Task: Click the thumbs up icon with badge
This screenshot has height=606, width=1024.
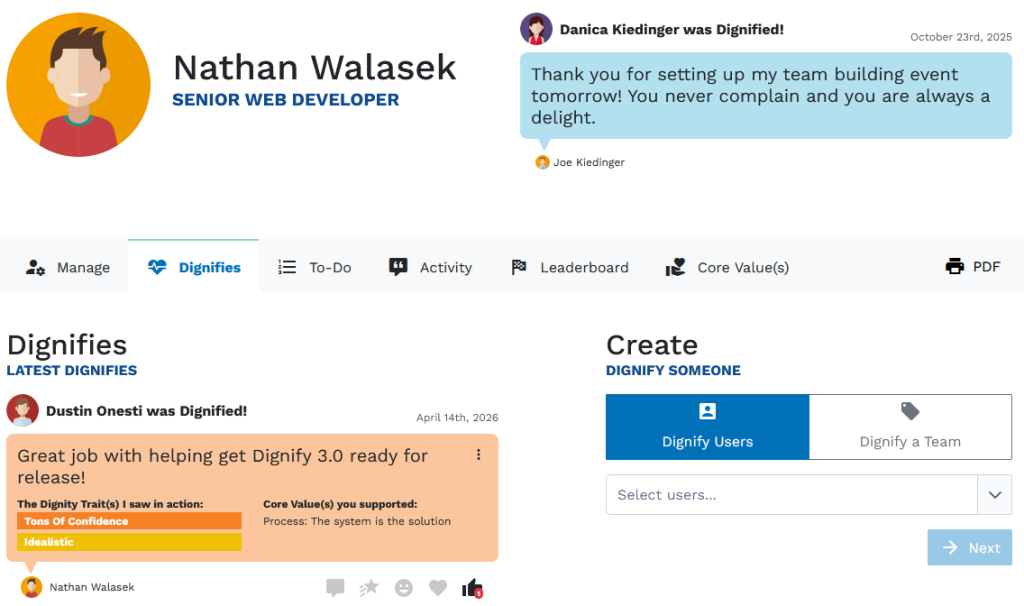Action: pyautogui.click(x=472, y=588)
